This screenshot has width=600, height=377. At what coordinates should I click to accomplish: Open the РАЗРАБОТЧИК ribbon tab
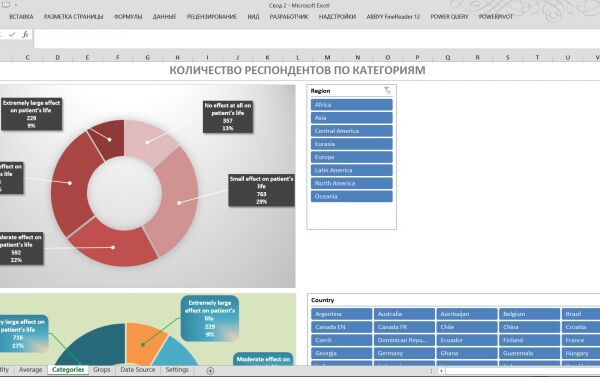289,17
